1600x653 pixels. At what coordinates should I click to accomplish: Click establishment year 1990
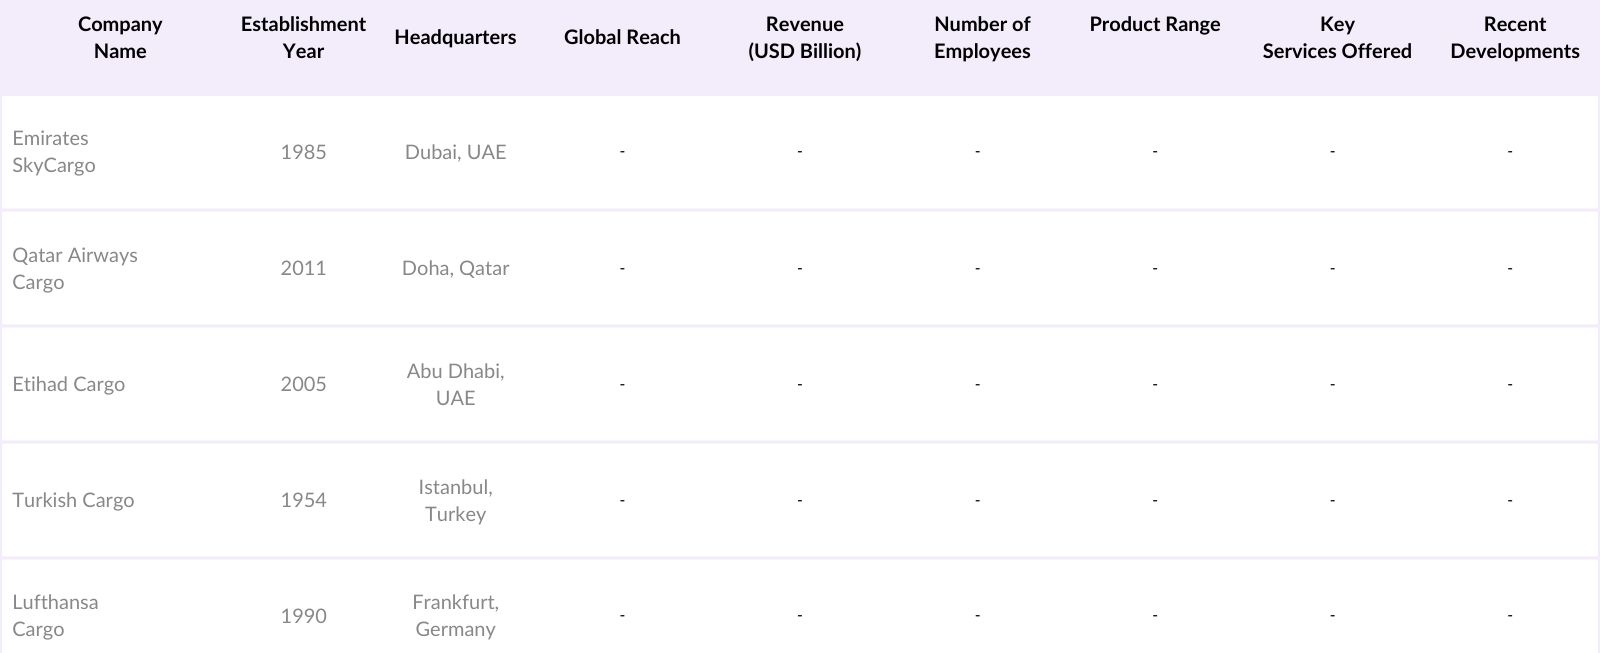click(x=303, y=616)
